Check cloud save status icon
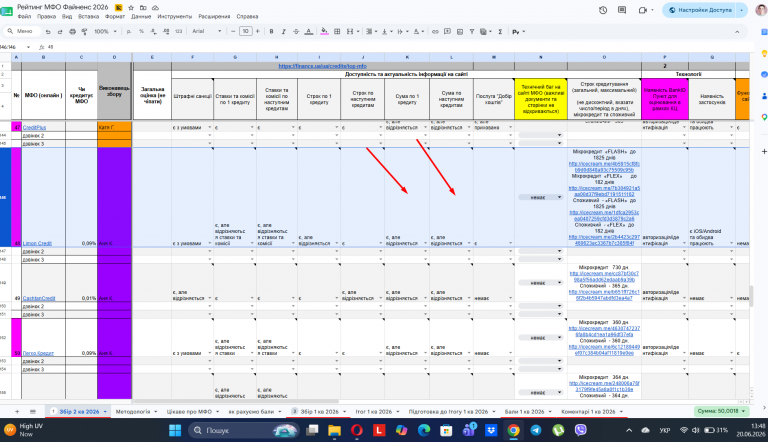Screen dimensions: 768x442 coord(155,7)
